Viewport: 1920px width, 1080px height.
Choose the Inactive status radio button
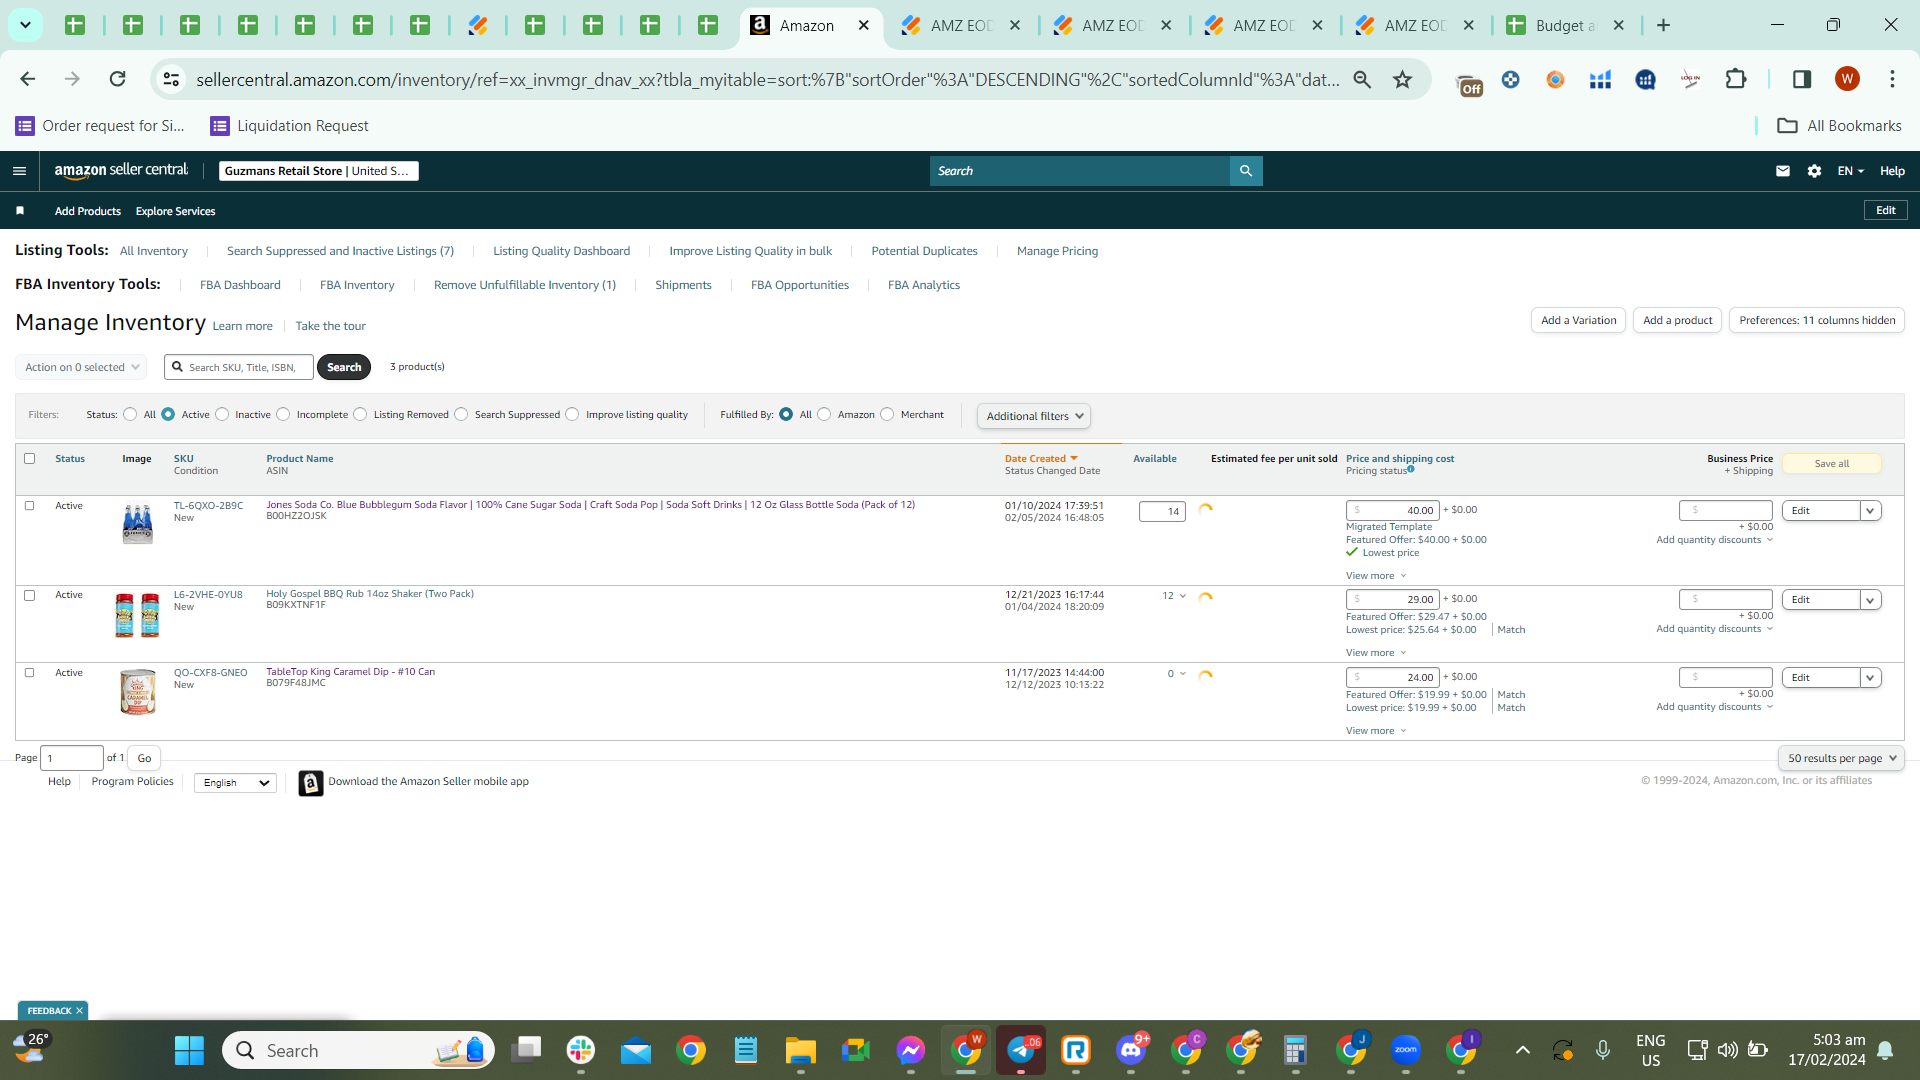222,414
